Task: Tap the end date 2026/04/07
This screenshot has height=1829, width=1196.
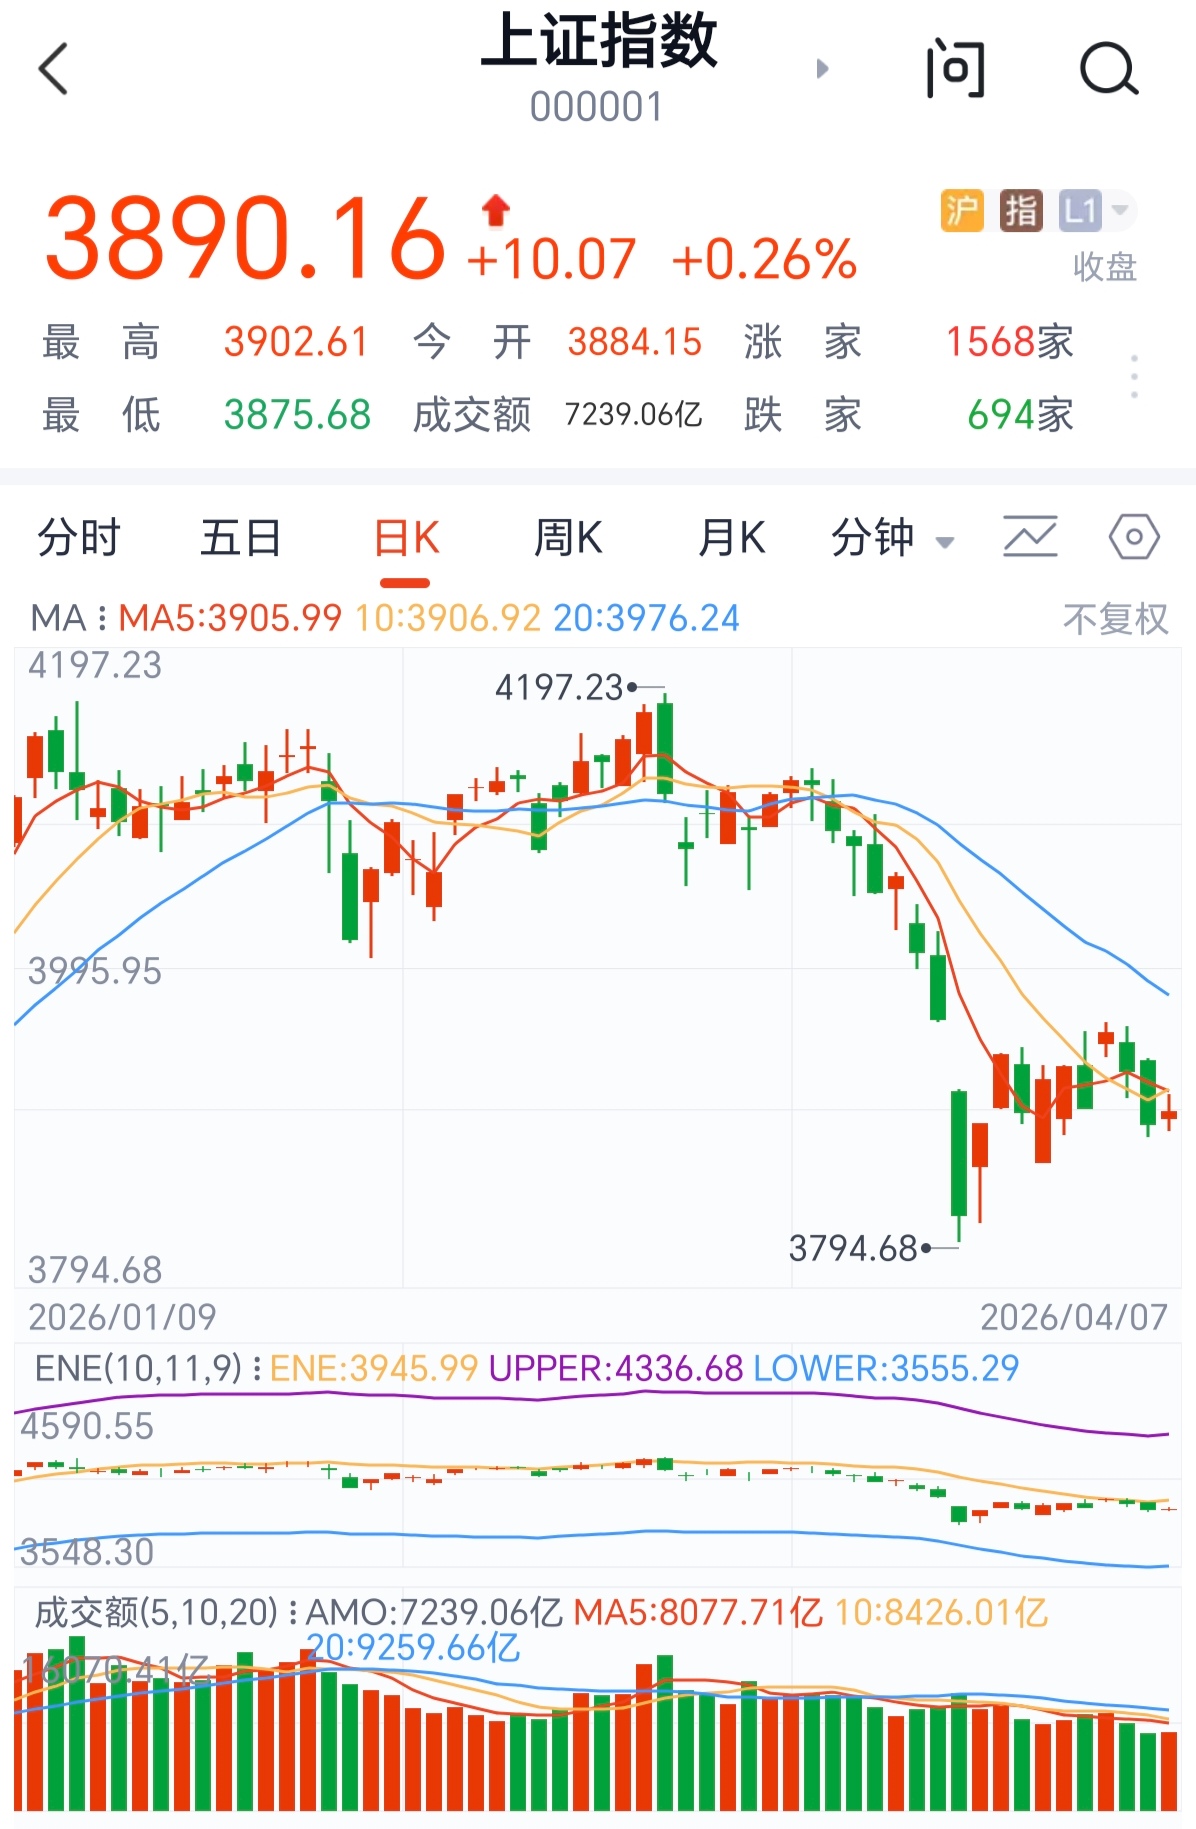Action: pos(1074,1317)
